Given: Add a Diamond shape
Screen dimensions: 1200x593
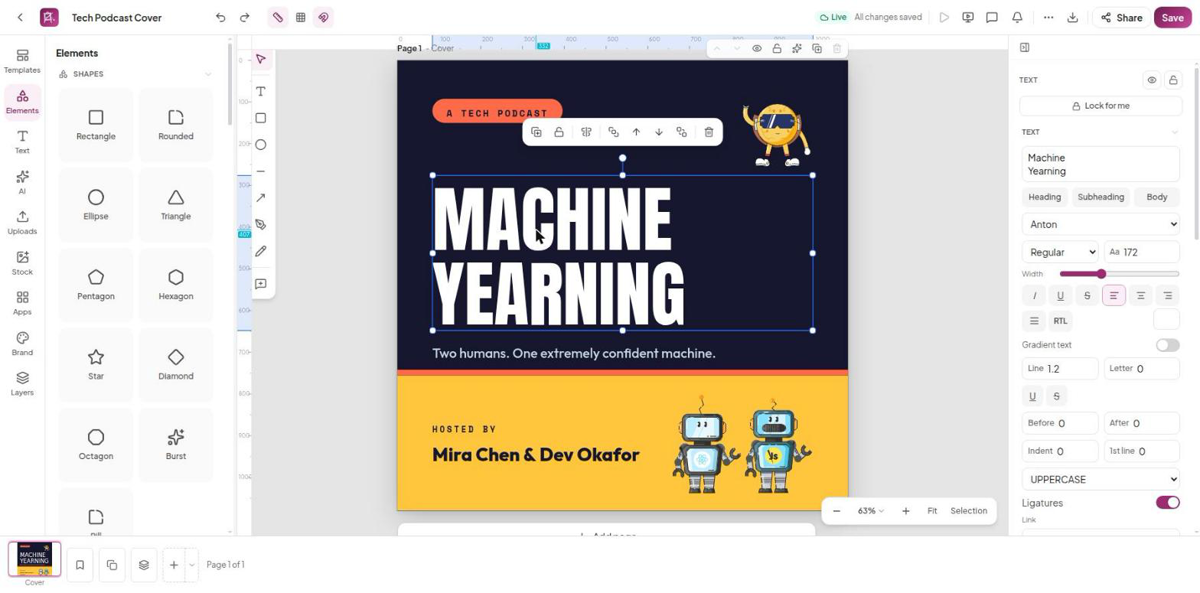Looking at the screenshot, I should pos(176,365).
